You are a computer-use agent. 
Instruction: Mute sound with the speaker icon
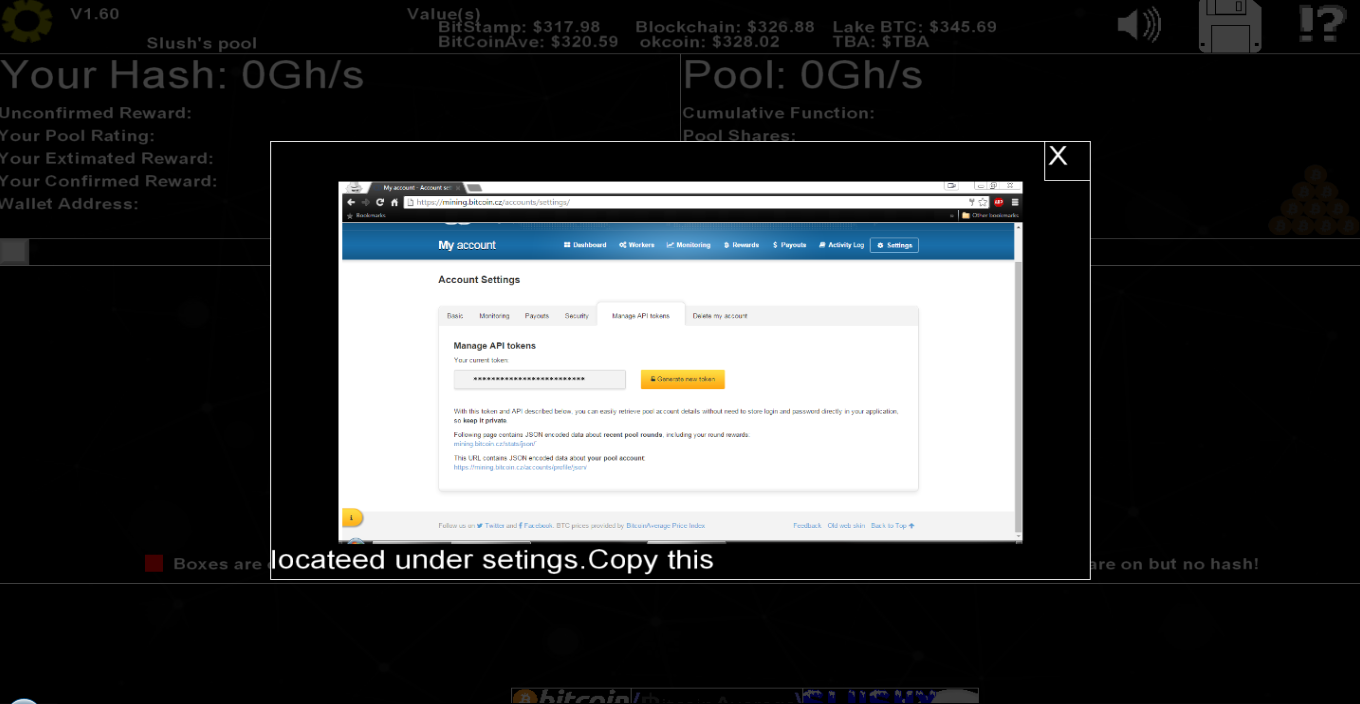(x=1139, y=24)
